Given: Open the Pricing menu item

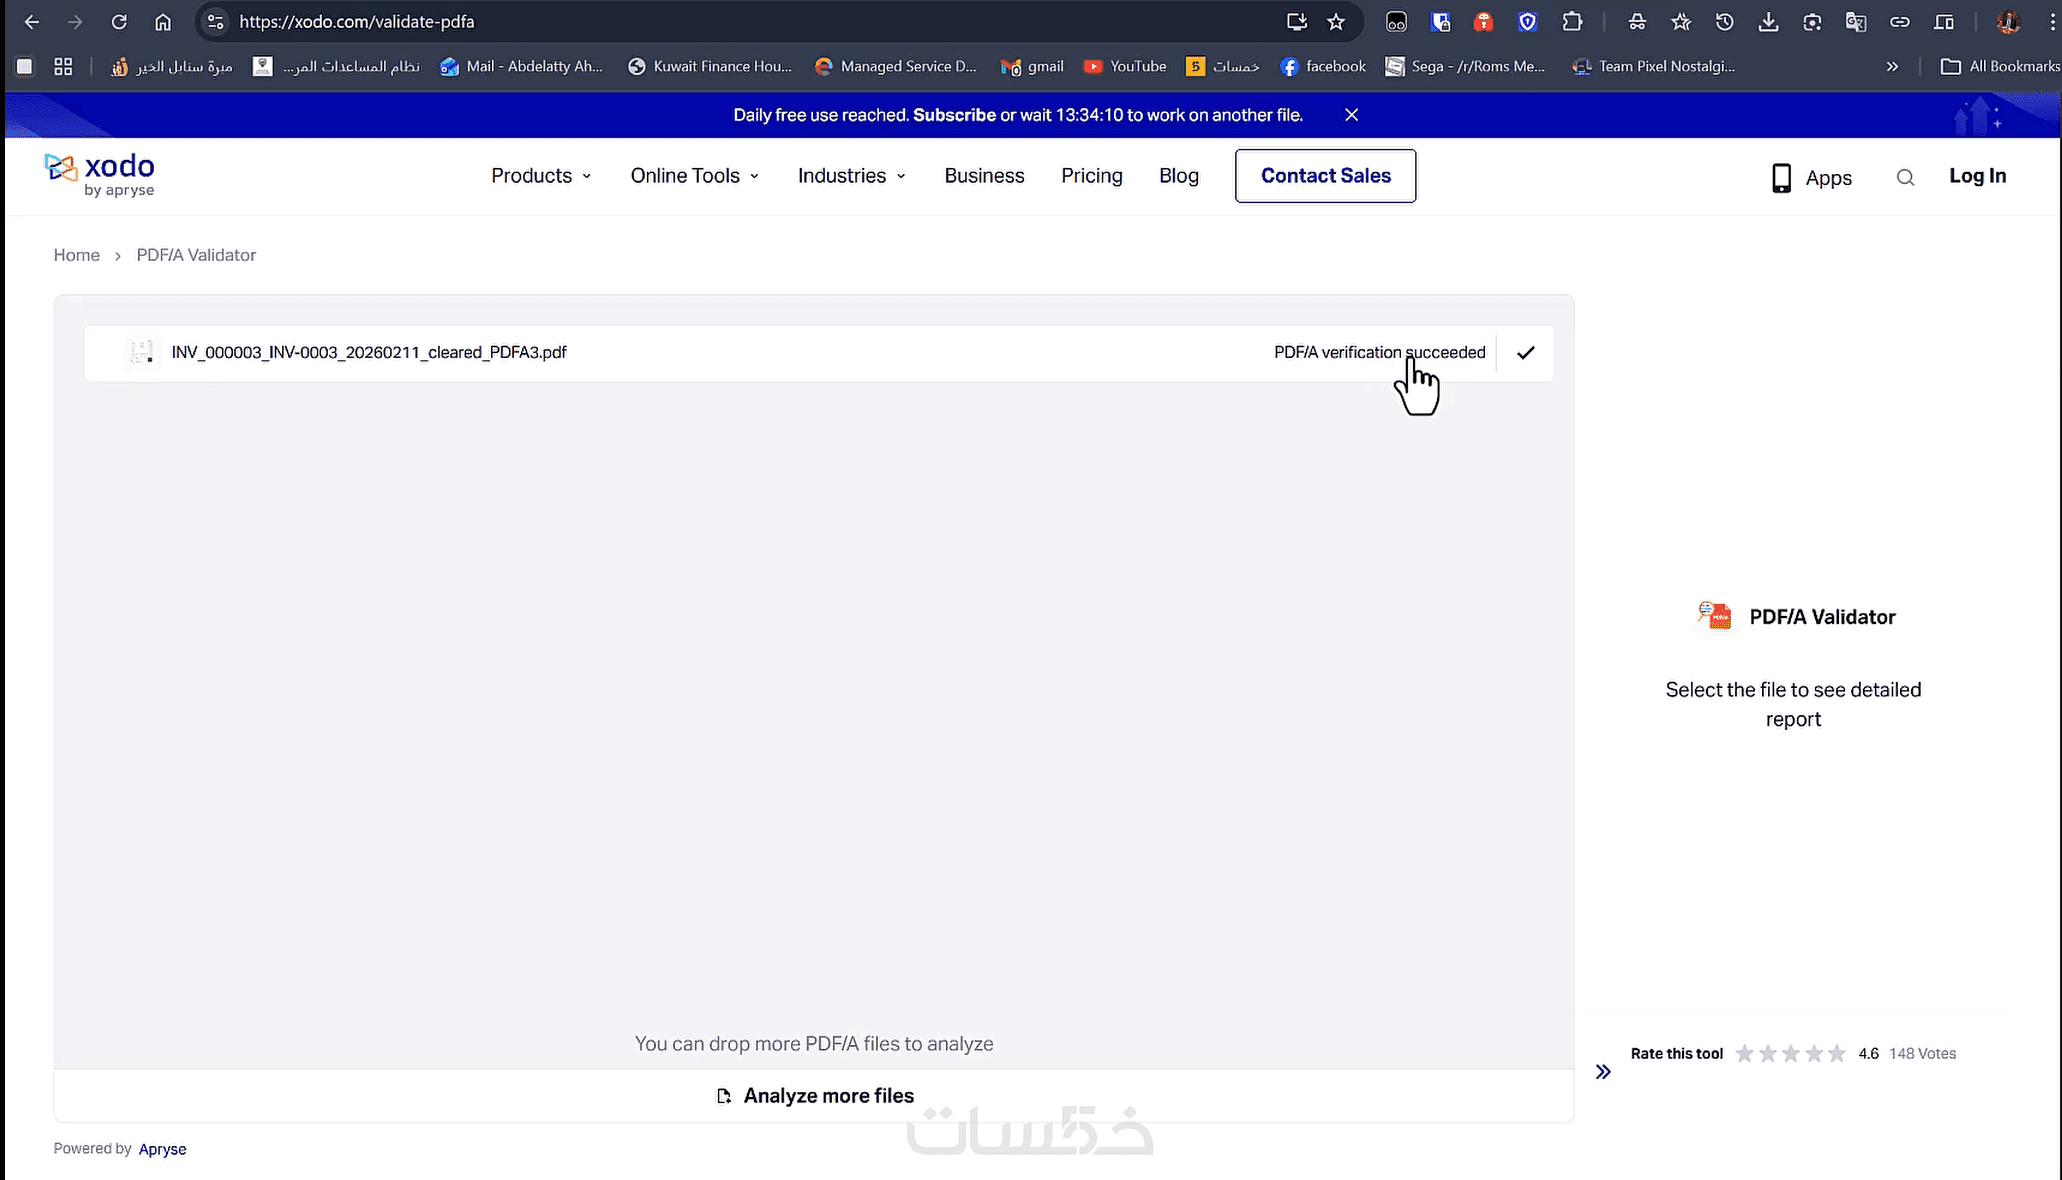Looking at the screenshot, I should [x=1091, y=176].
